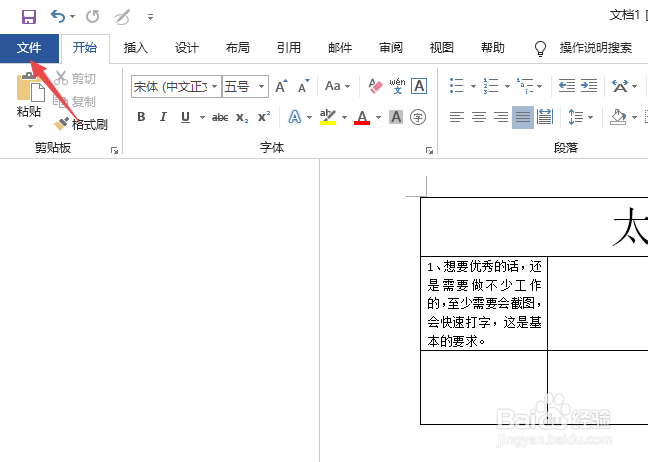Apply the numbered list icon
Image resolution: width=648 pixels, height=462 pixels.
[491, 86]
